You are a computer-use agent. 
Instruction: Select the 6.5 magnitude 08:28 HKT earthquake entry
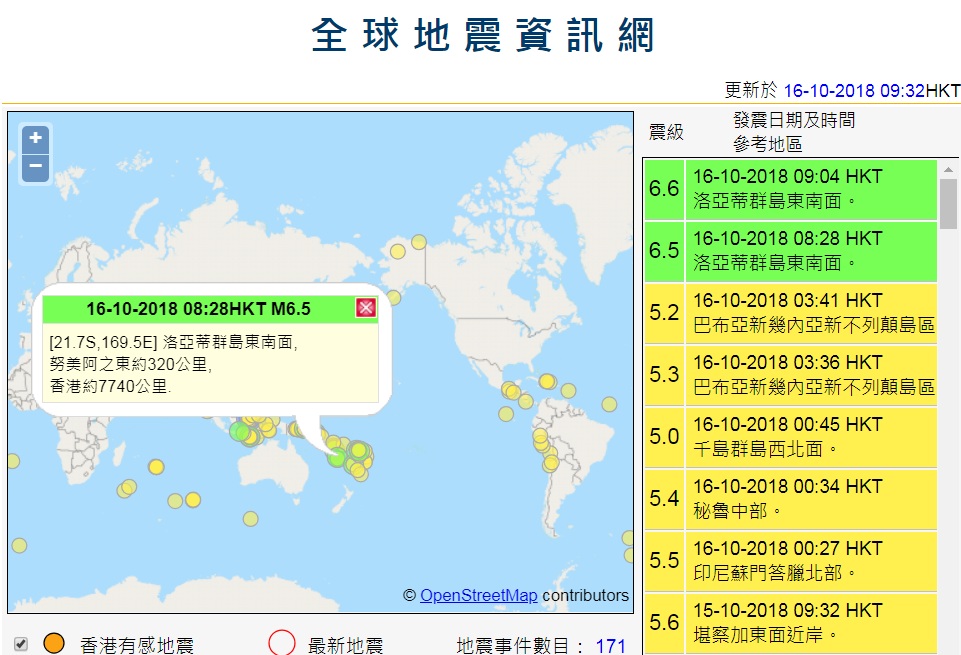pos(791,251)
